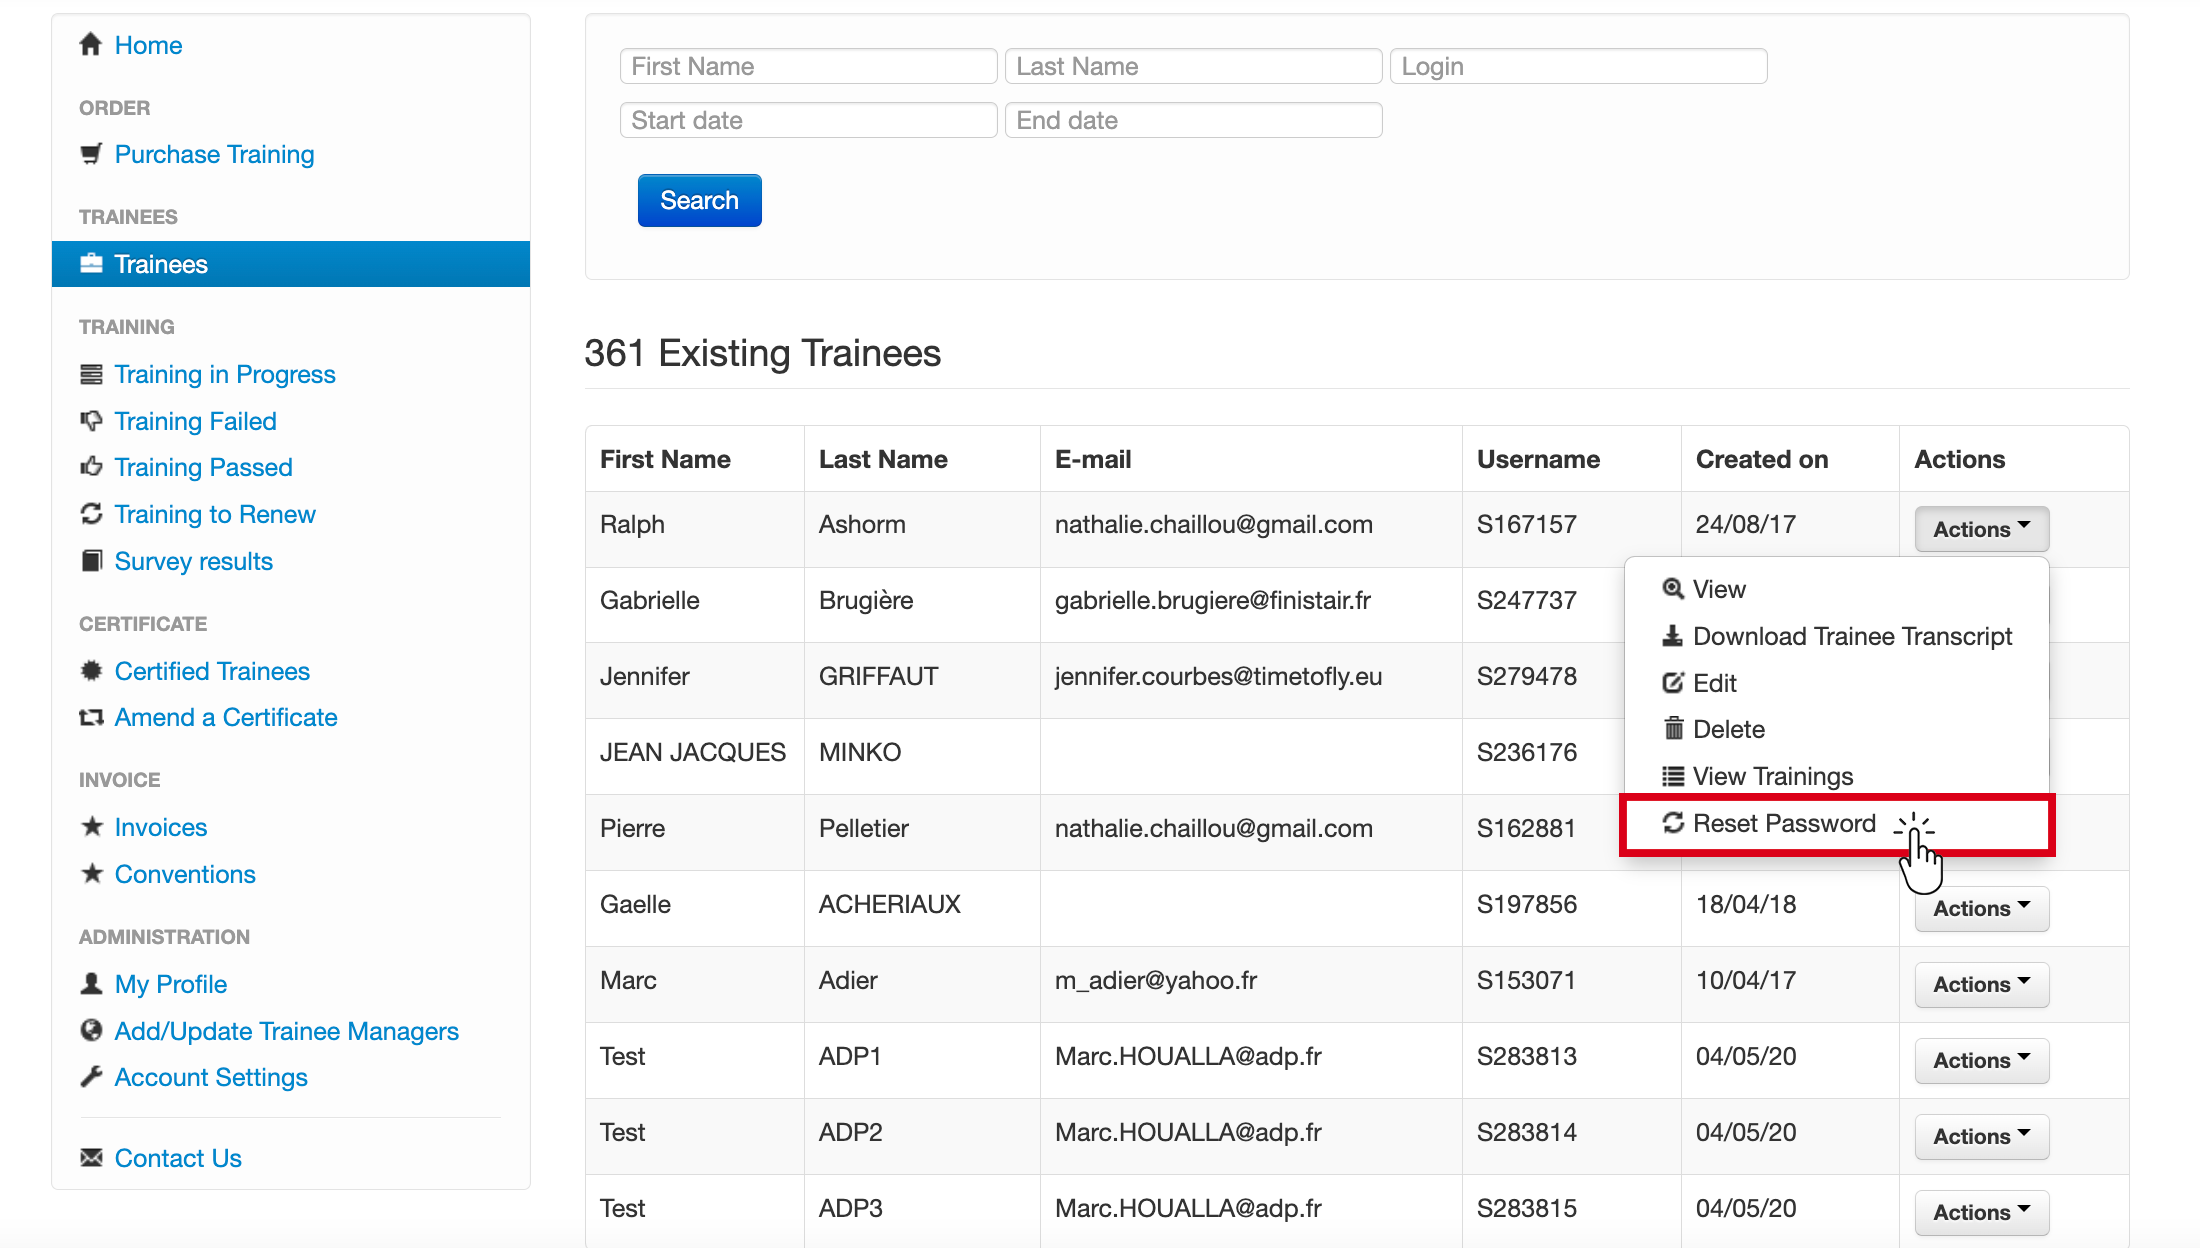This screenshot has height=1248, width=2200.
Task: Click the Delete trash icon in menu
Action: pyautogui.click(x=1673, y=729)
